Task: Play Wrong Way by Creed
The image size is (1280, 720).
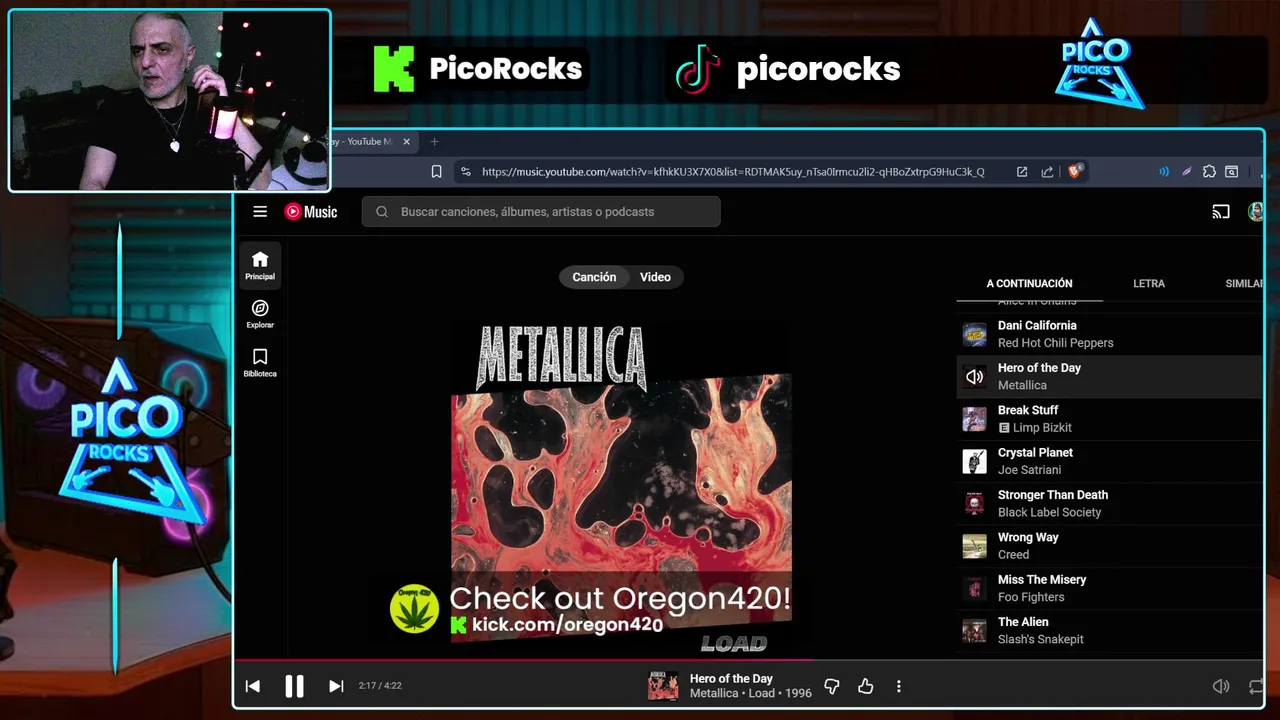Action: 1109,546
